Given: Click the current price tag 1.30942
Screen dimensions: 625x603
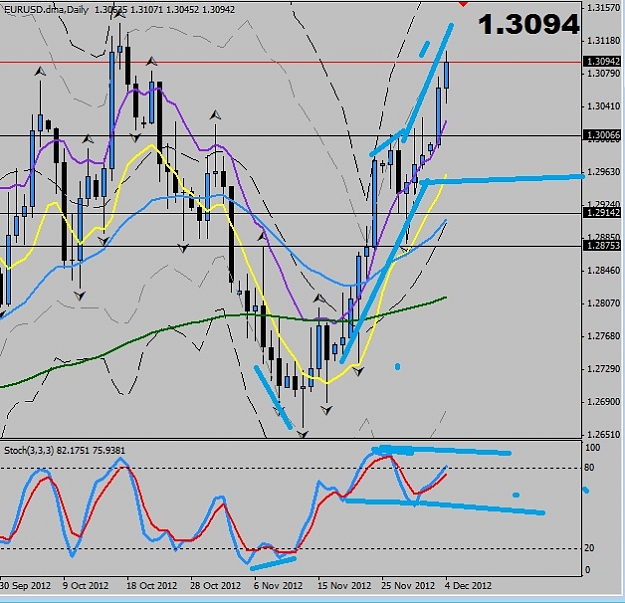Looking at the screenshot, I should (x=603, y=61).
